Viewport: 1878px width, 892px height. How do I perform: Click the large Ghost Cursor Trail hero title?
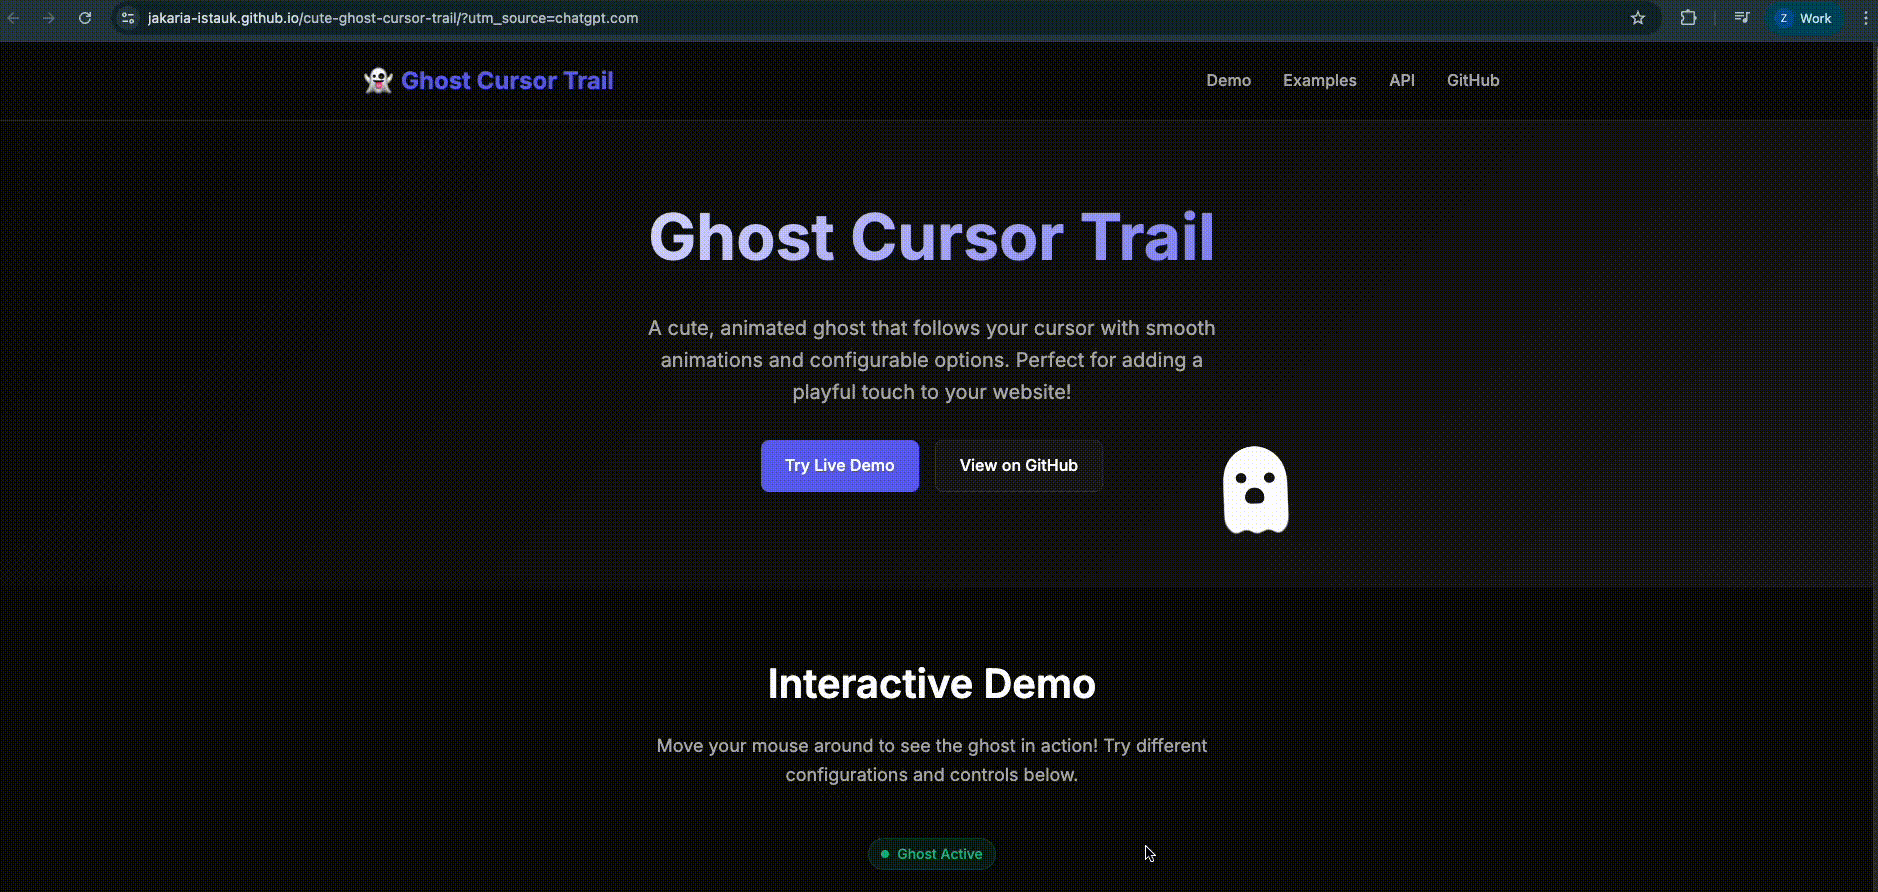(x=932, y=238)
